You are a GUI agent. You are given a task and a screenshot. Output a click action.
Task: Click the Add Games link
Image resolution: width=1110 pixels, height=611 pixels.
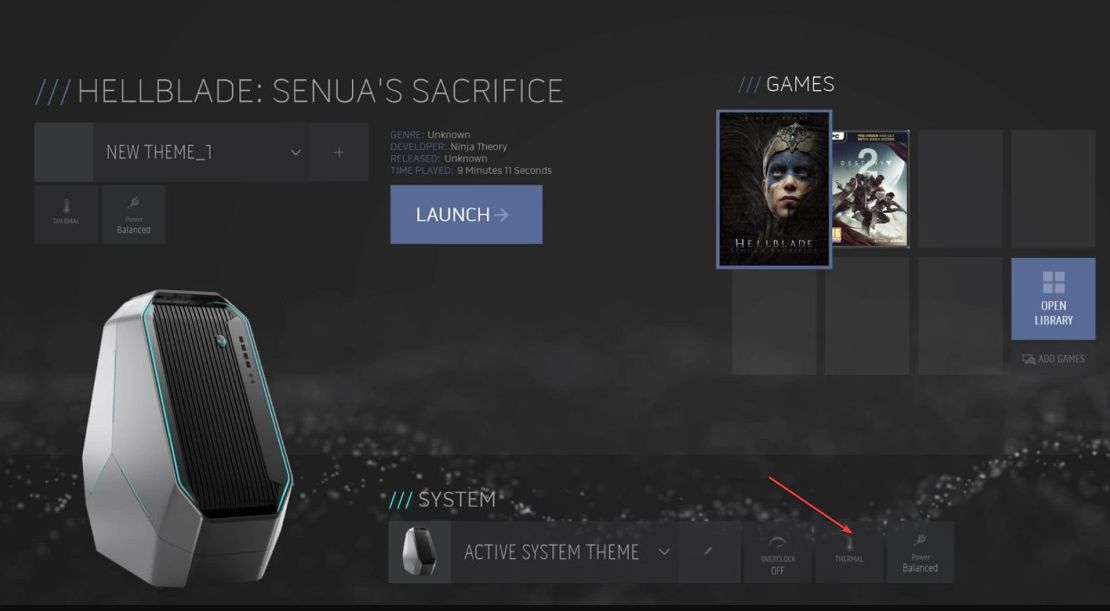(x=1053, y=359)
